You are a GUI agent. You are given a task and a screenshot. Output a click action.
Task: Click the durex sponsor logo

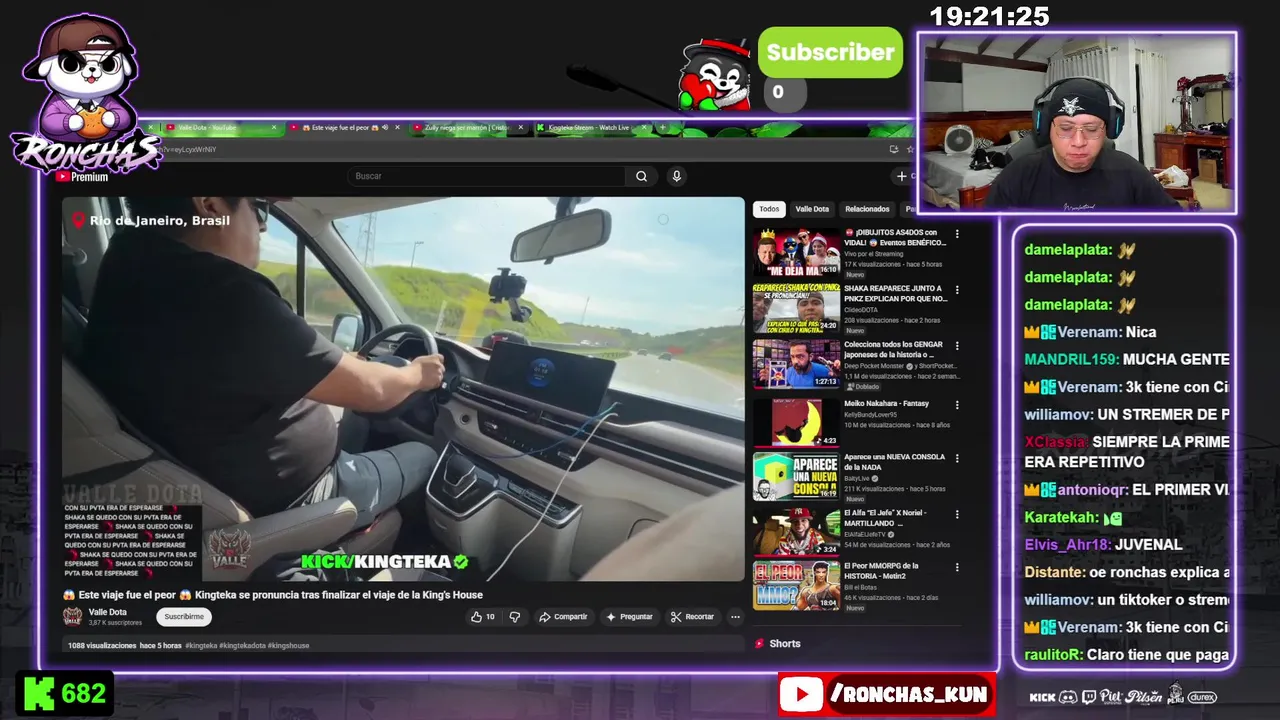pos(1202,697)
